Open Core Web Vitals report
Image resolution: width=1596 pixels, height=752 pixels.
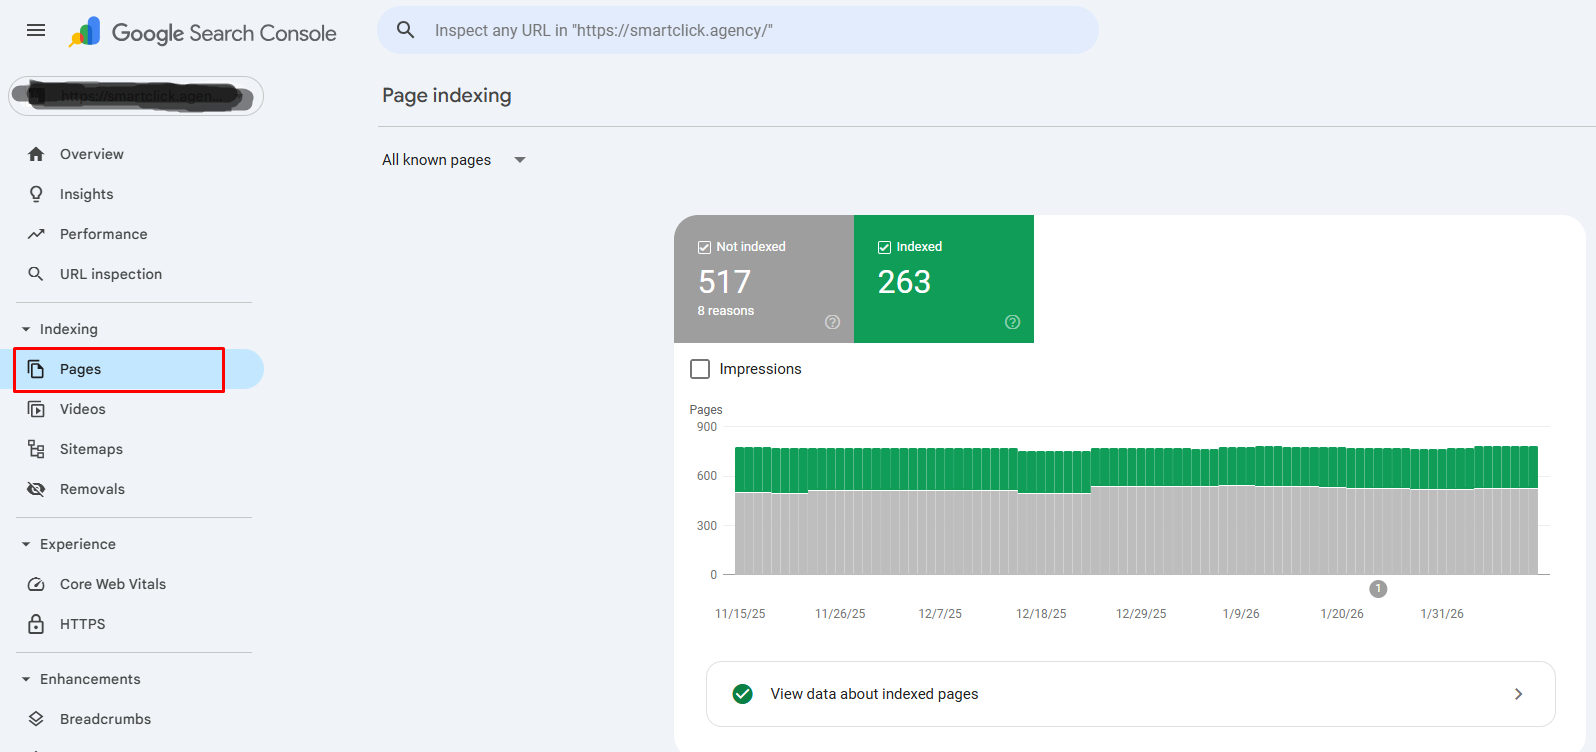pos(113,584)
